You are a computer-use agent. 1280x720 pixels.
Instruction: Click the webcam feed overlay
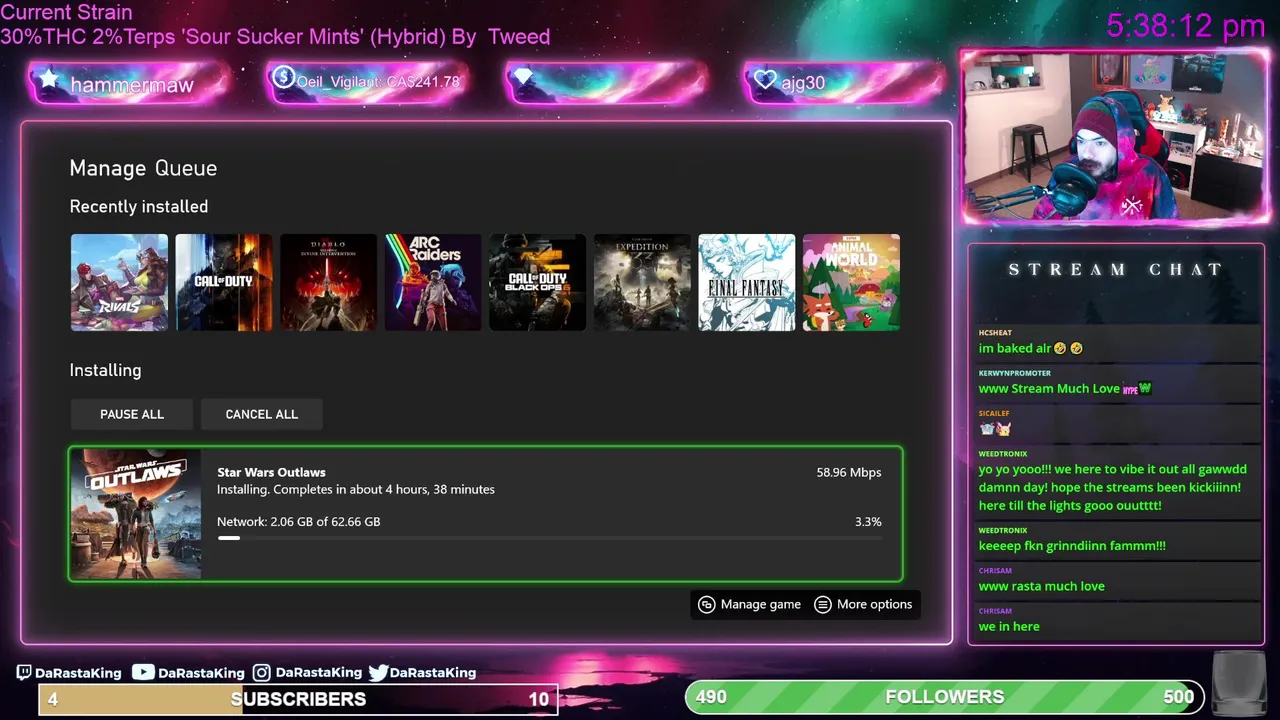tap(1114, 136)
